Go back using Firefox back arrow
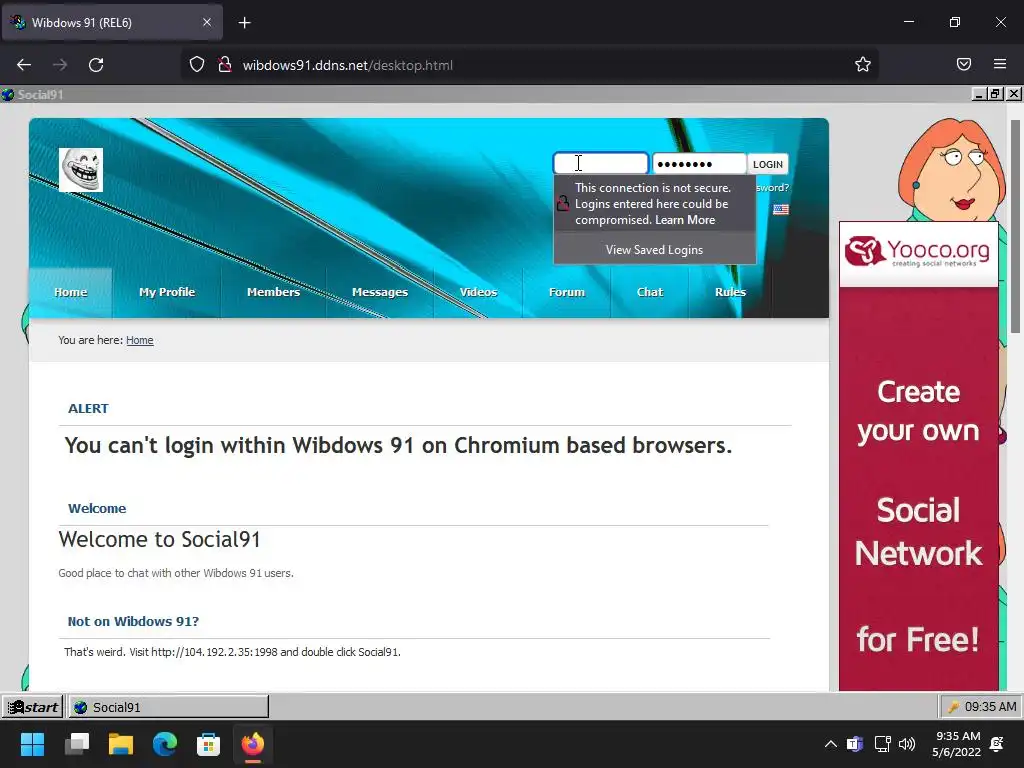Image resolution: width=1024 pixels, height=768 pixels. click(x=24, y=65)
